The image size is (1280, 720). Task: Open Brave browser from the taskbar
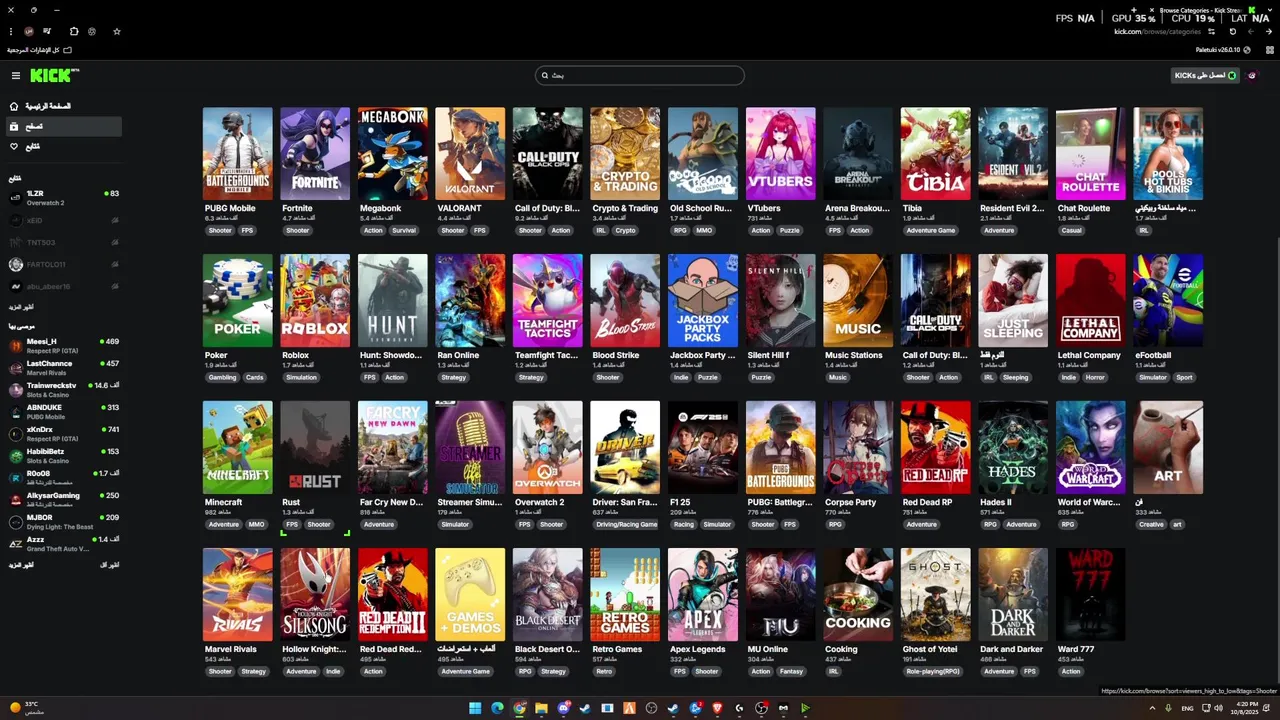point(717,708)
